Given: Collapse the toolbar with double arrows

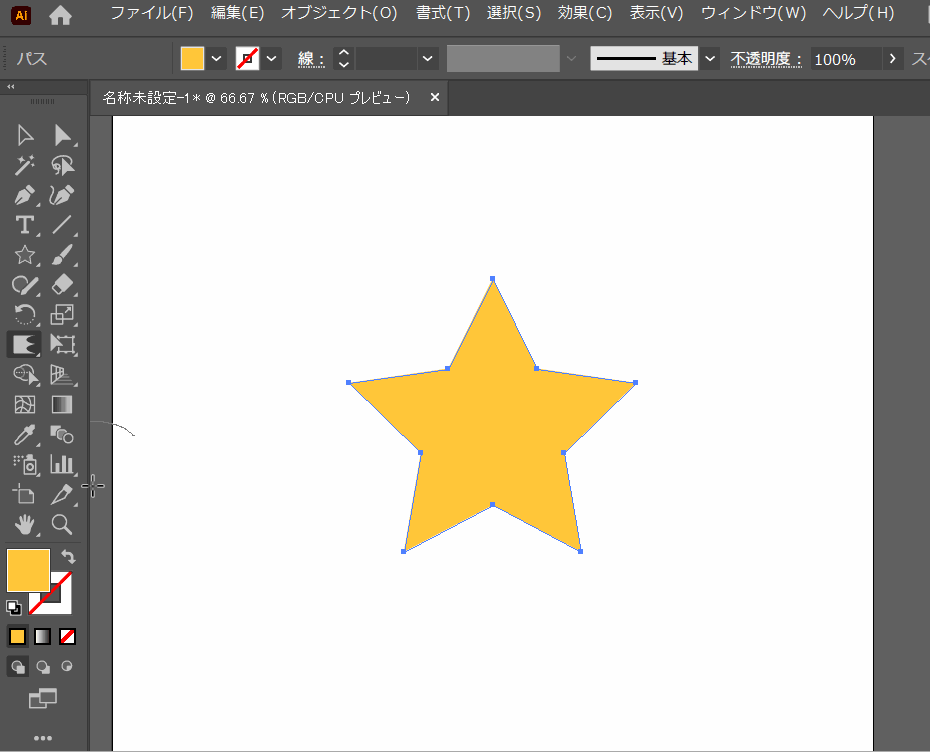Looking at the screenshot, I should point(11,87).
